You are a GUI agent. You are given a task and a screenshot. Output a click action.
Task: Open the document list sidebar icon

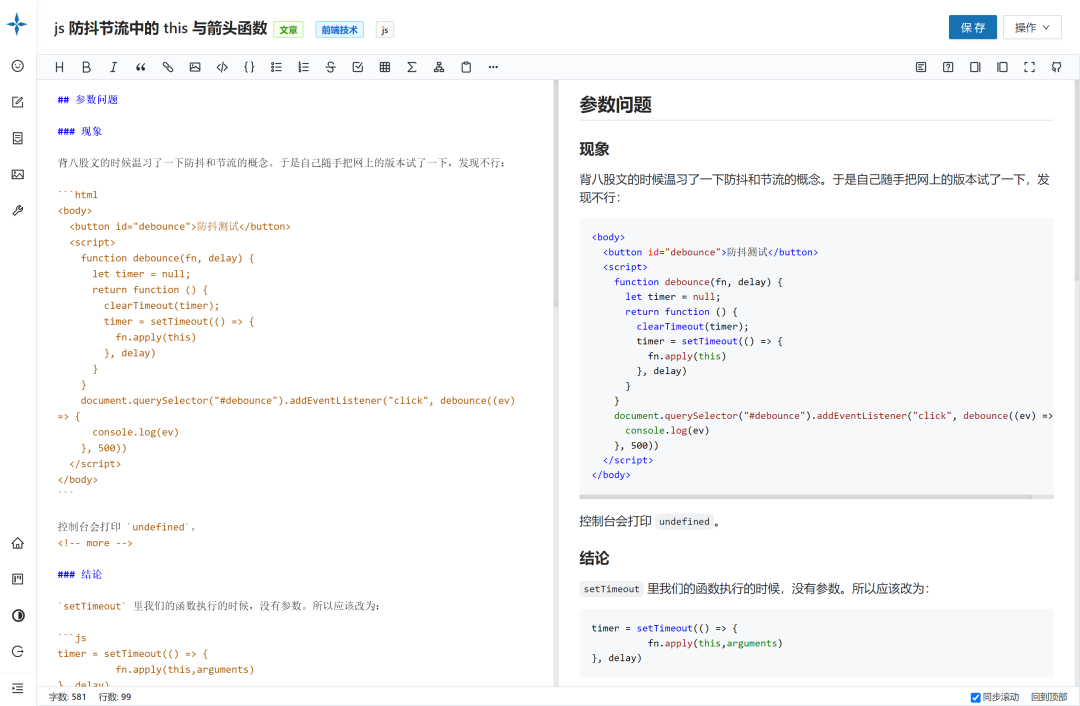click(x=18, y=138)
